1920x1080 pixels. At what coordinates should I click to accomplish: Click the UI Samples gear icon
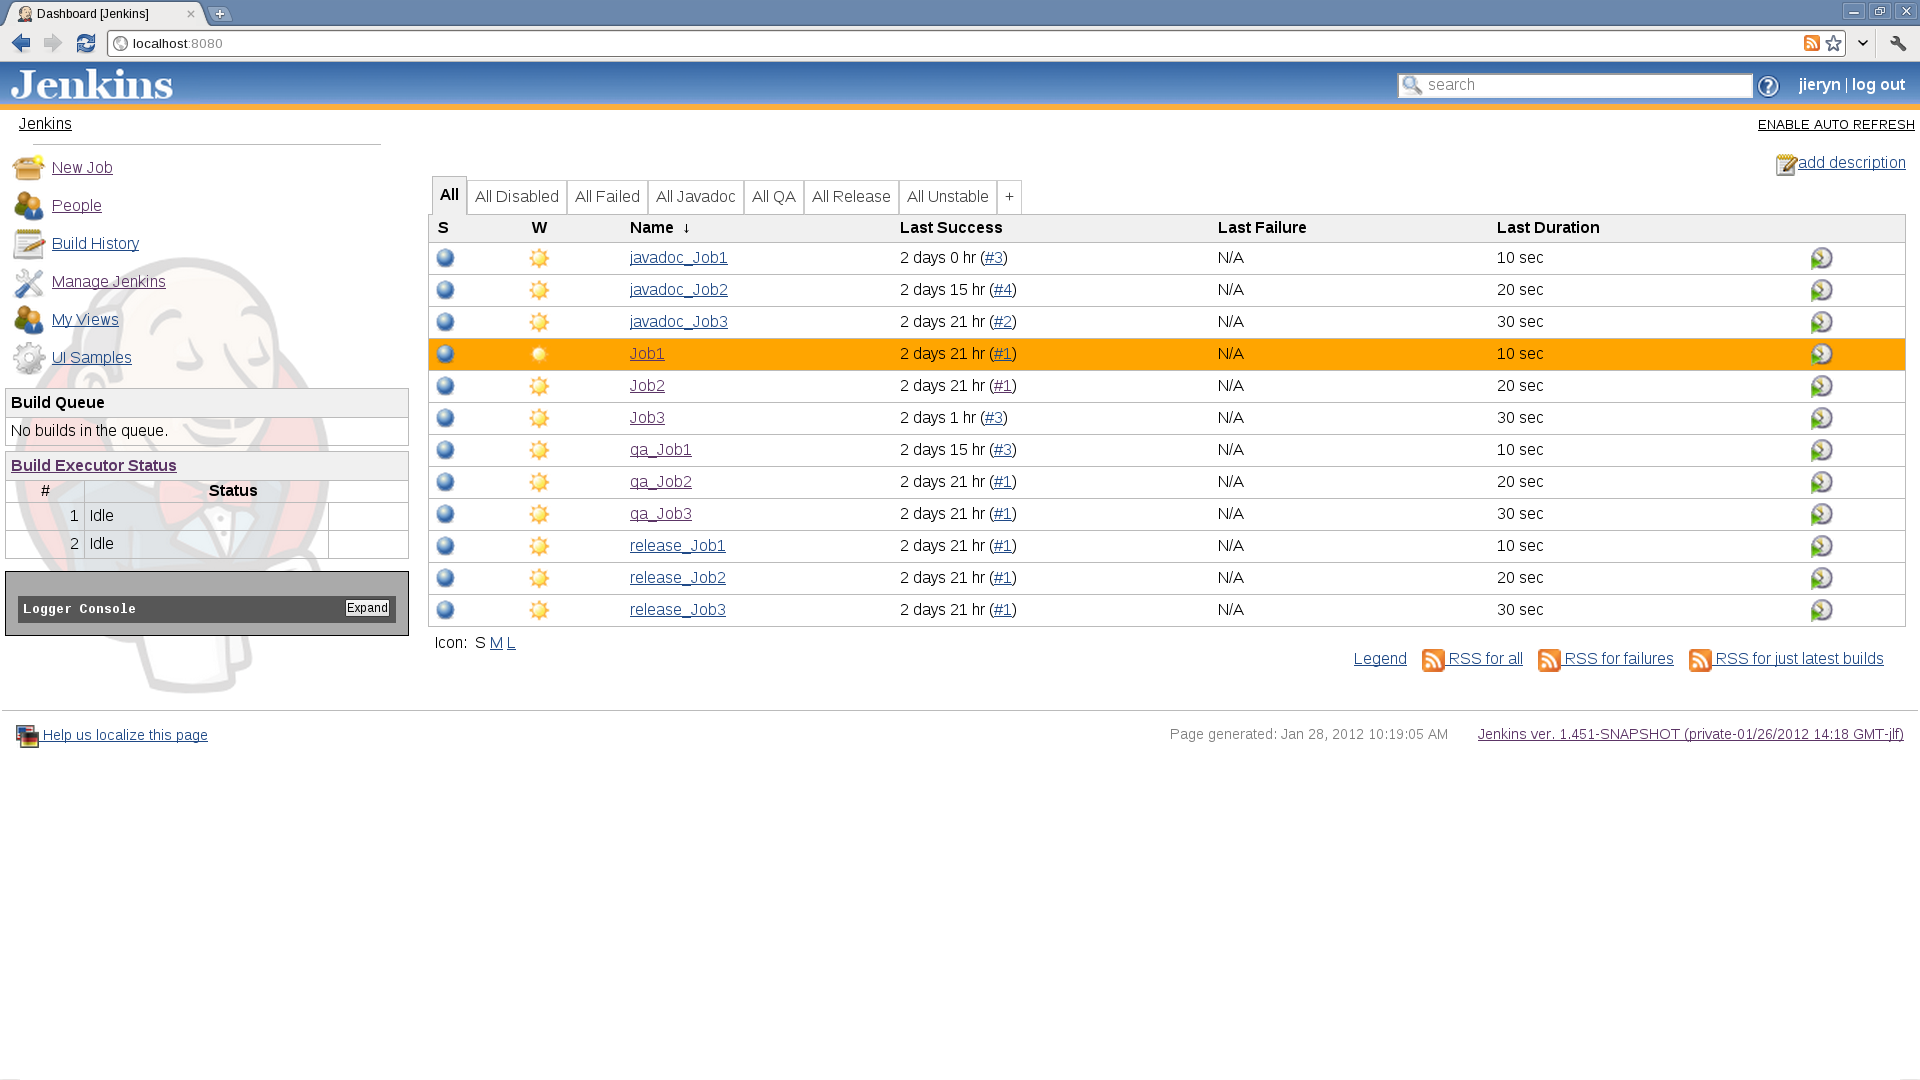pos(28,358)
